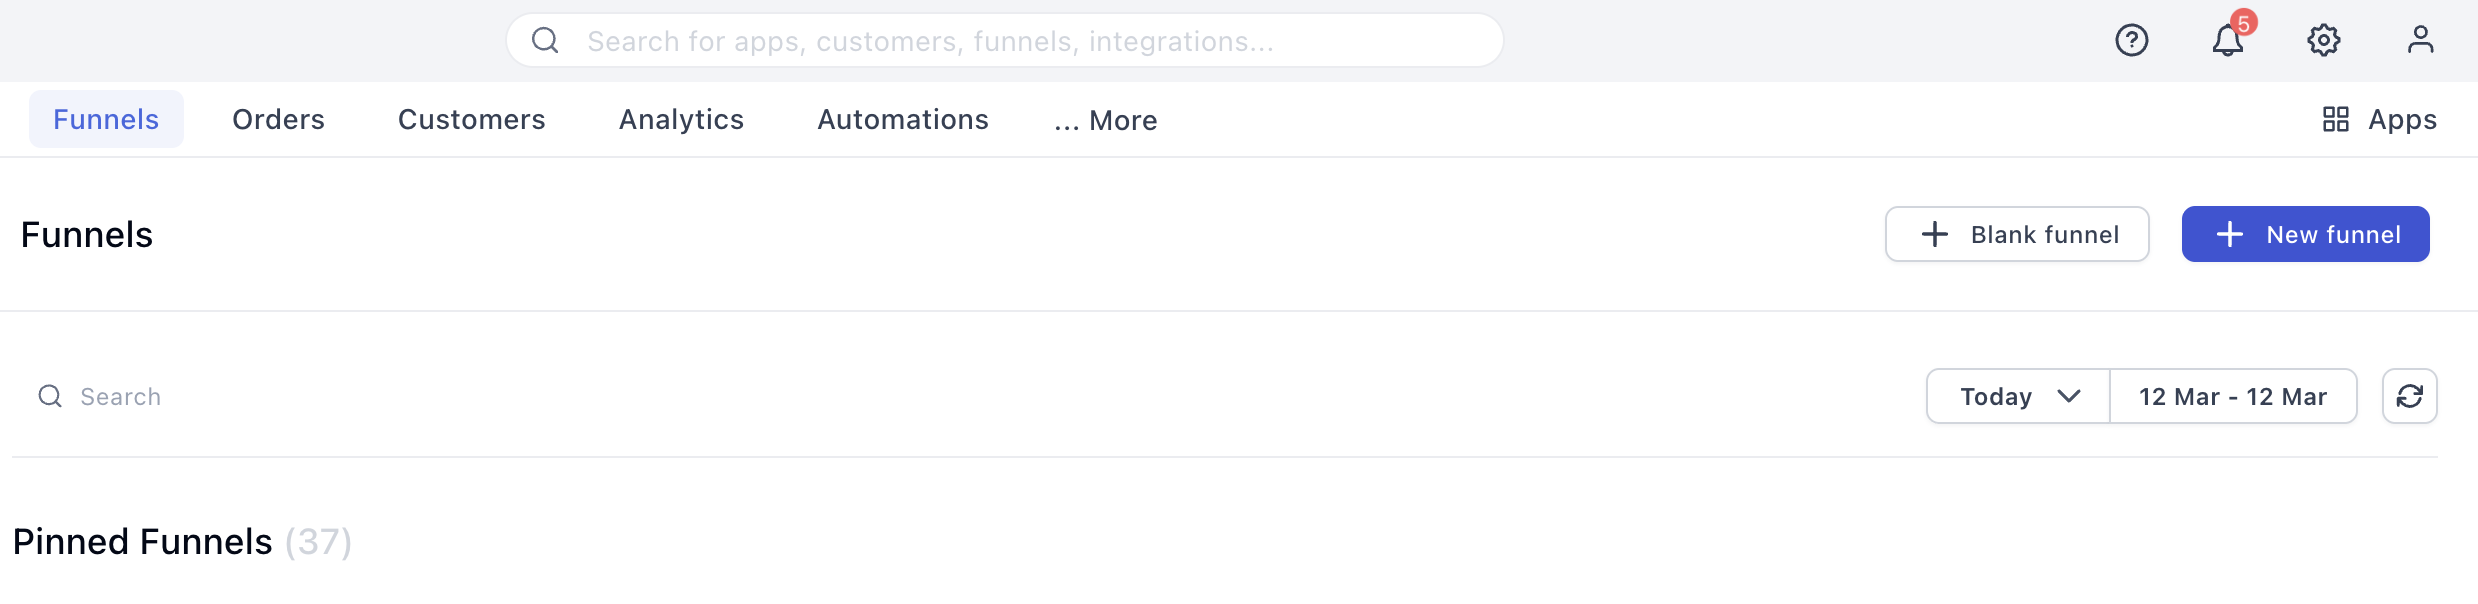Open the settings gear icon
2478x604 pixels.
click(x=2323, y=40)
